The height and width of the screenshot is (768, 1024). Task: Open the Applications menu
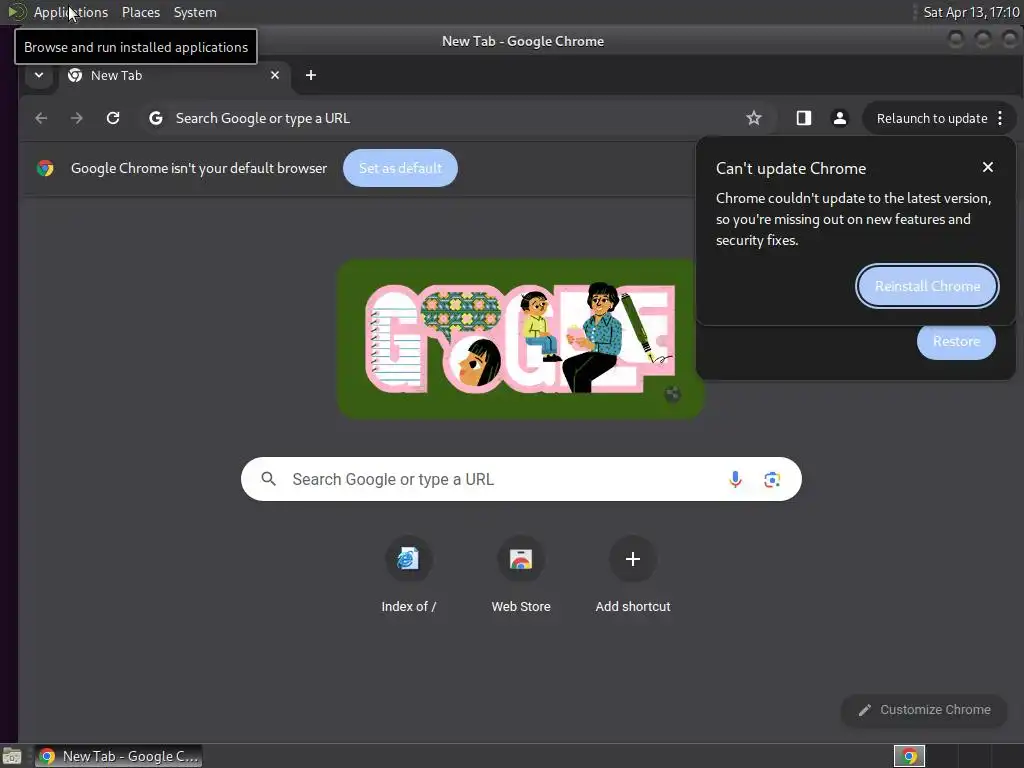pyautogui.click(x=71, y=12)
